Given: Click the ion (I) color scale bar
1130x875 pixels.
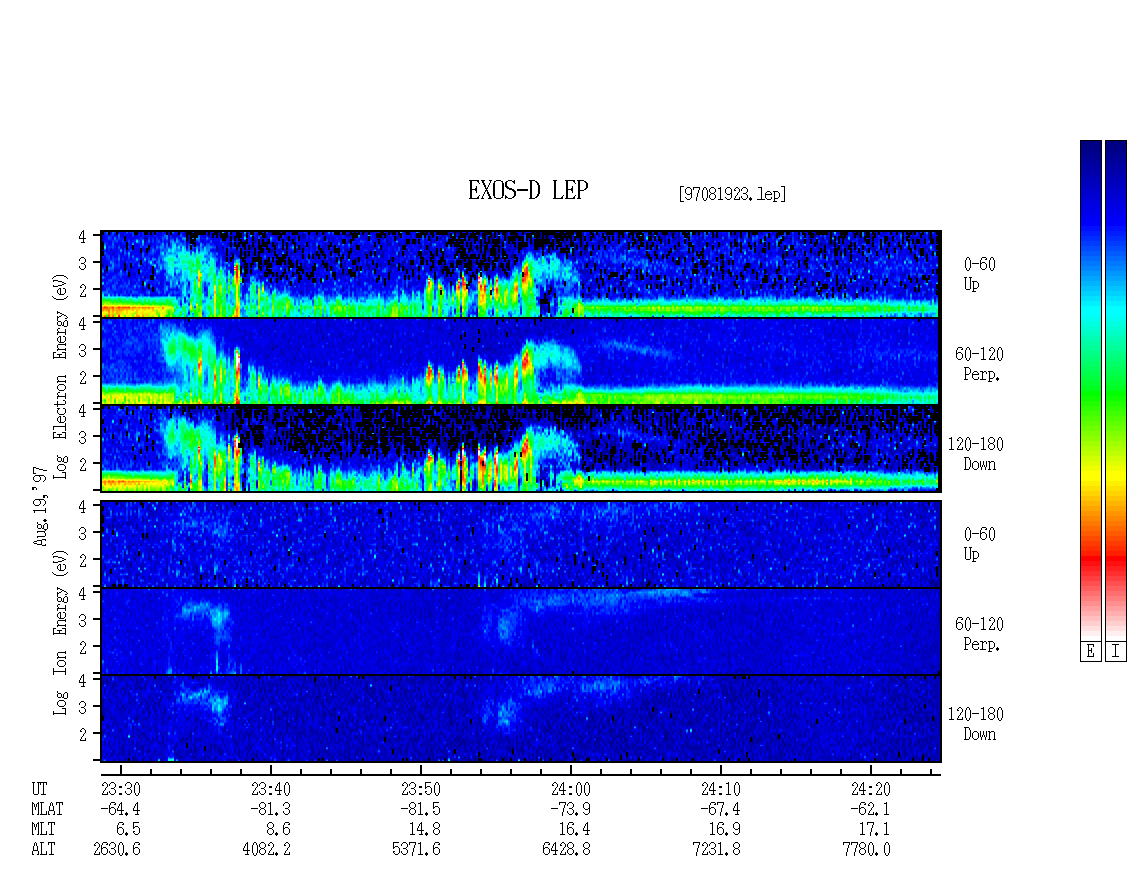Looking at the screenshot, I should [x=1116, y=390].
